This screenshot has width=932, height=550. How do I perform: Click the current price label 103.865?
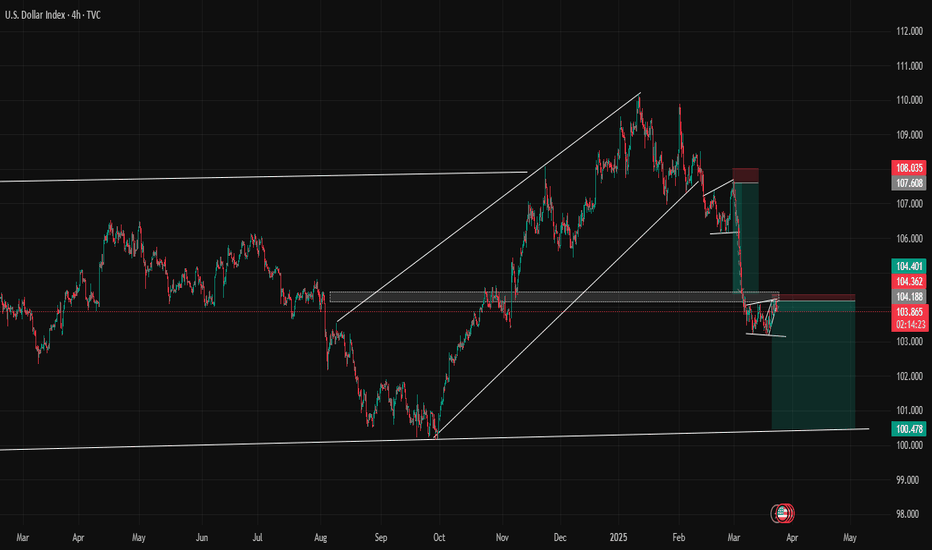pyautogui.click(x=909, y=312)
